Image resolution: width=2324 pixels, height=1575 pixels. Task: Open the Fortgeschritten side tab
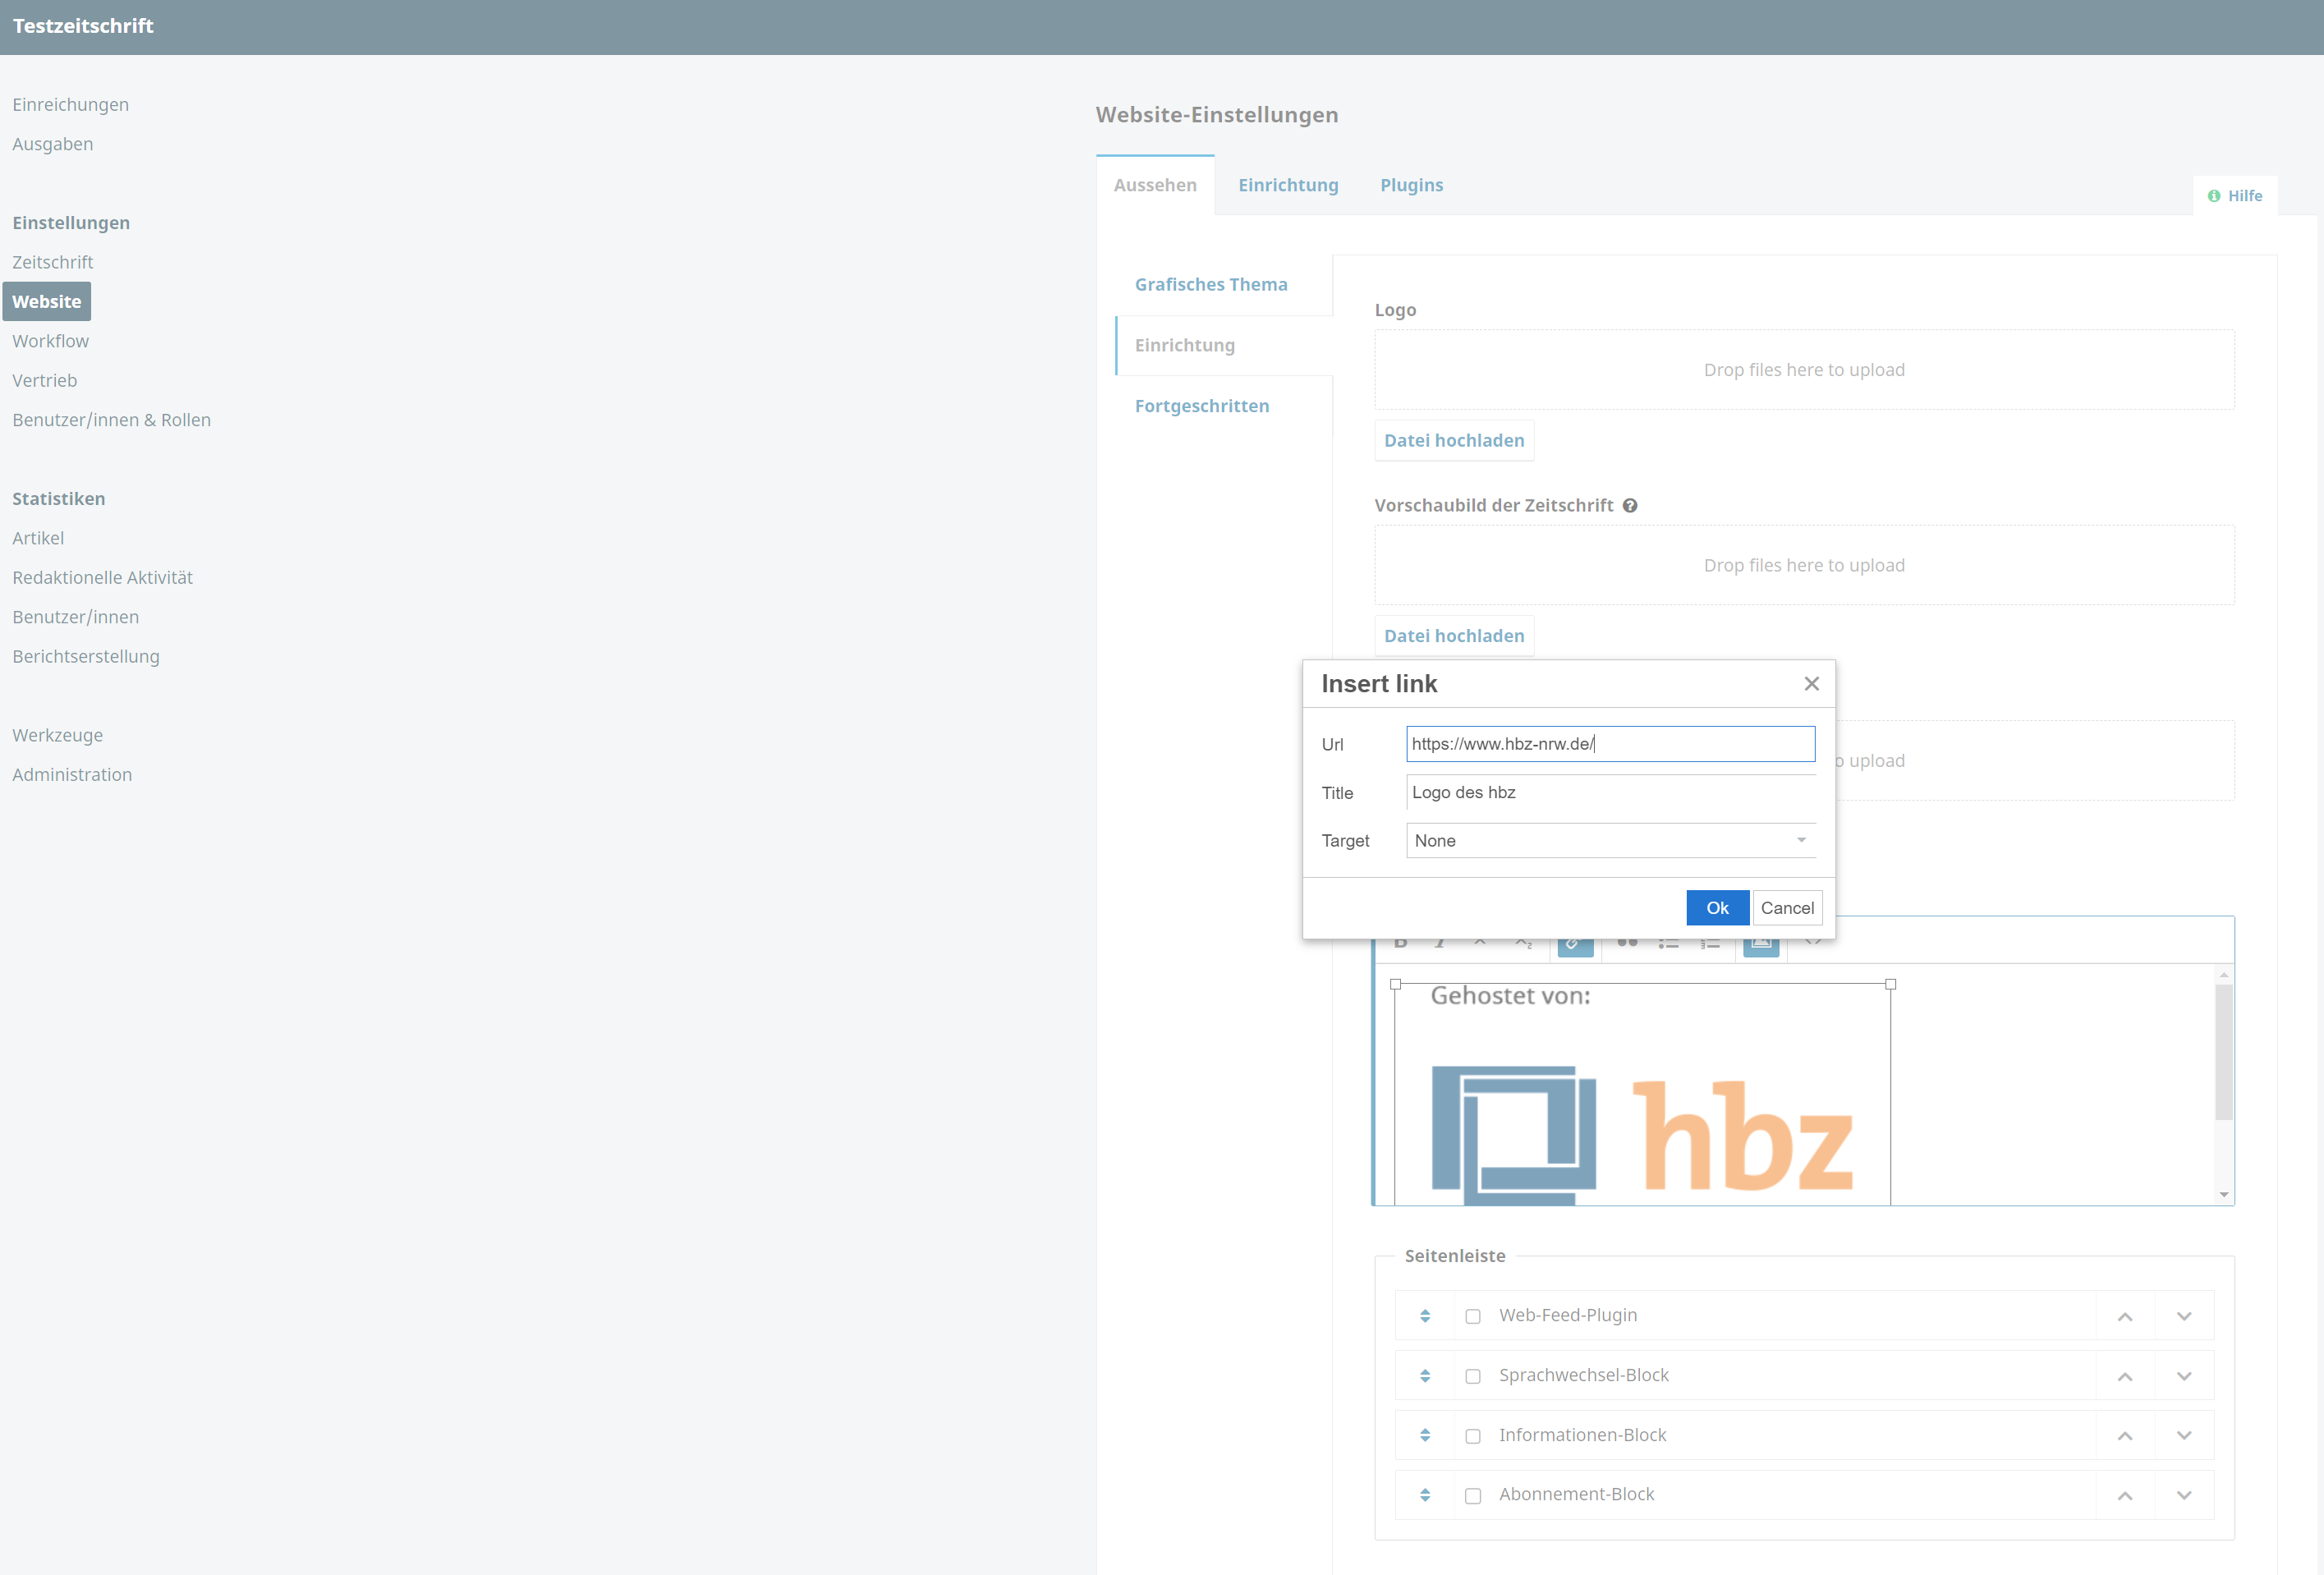[x=1201, y=406]
